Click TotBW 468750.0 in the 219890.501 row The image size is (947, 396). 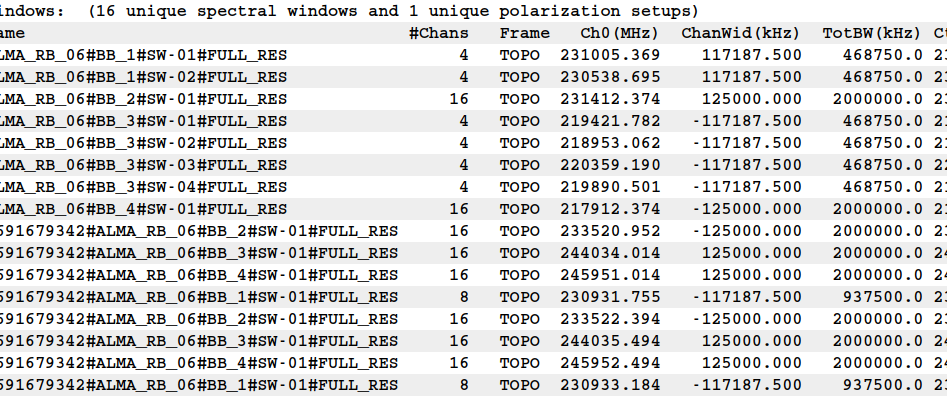tap(882, 187)
